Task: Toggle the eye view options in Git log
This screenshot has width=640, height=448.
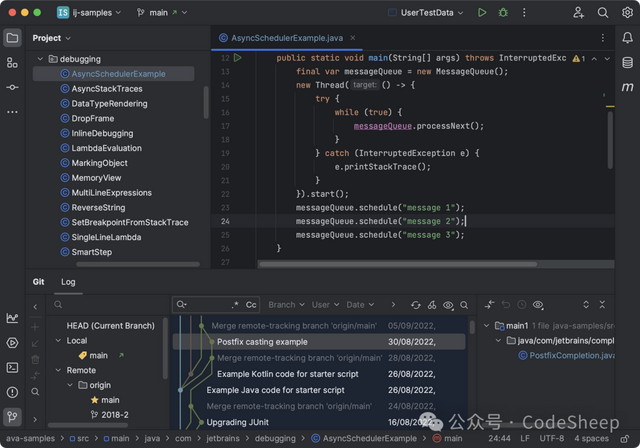Action: 448,305
